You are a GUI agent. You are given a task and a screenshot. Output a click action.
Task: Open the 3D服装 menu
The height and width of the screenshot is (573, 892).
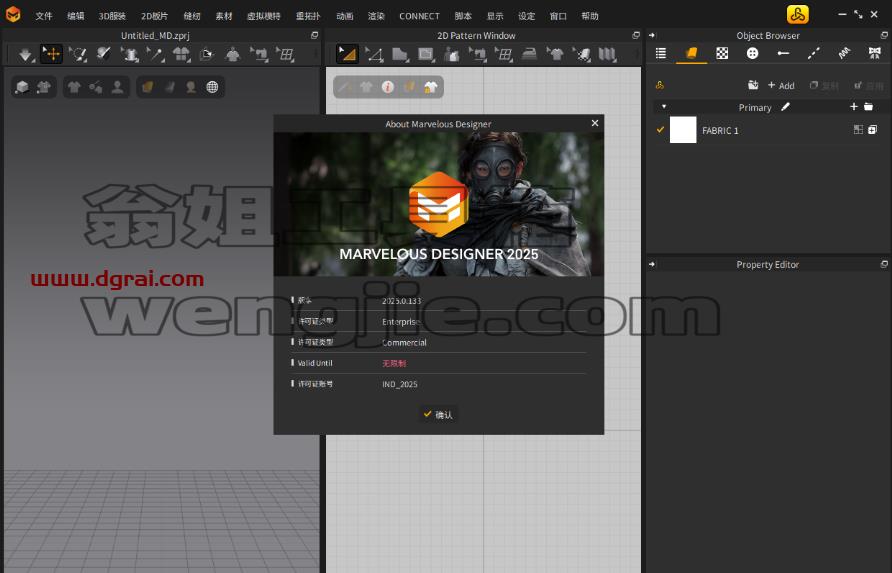pos(112,16)
